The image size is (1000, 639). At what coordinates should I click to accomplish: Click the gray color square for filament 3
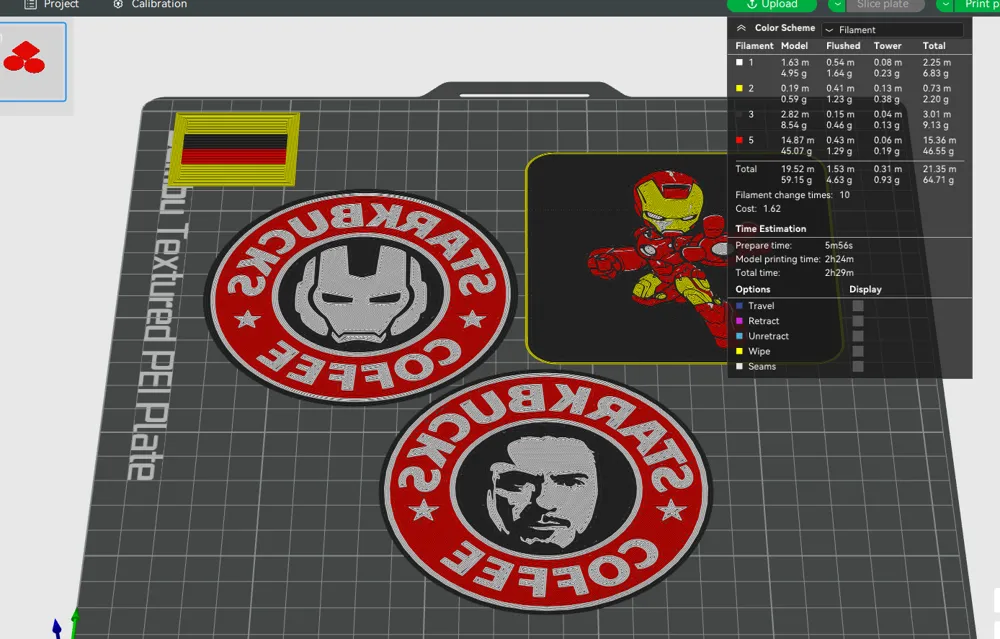tap(737, 114)
